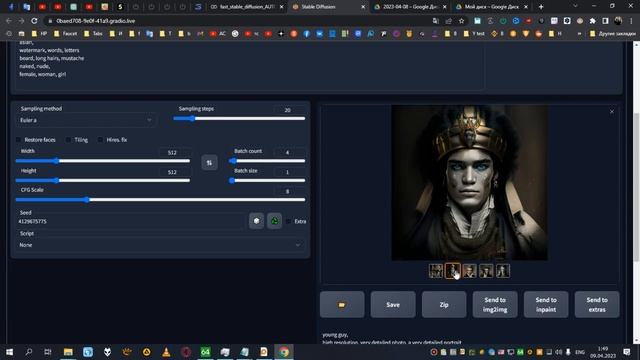Click the Batch size slider
Screen dimensions: 640x360
(x=267, y=180)
